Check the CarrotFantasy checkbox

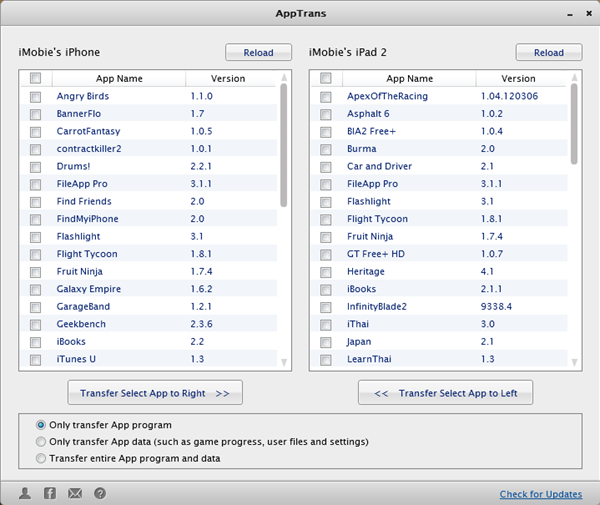click(x=36, y=132)
